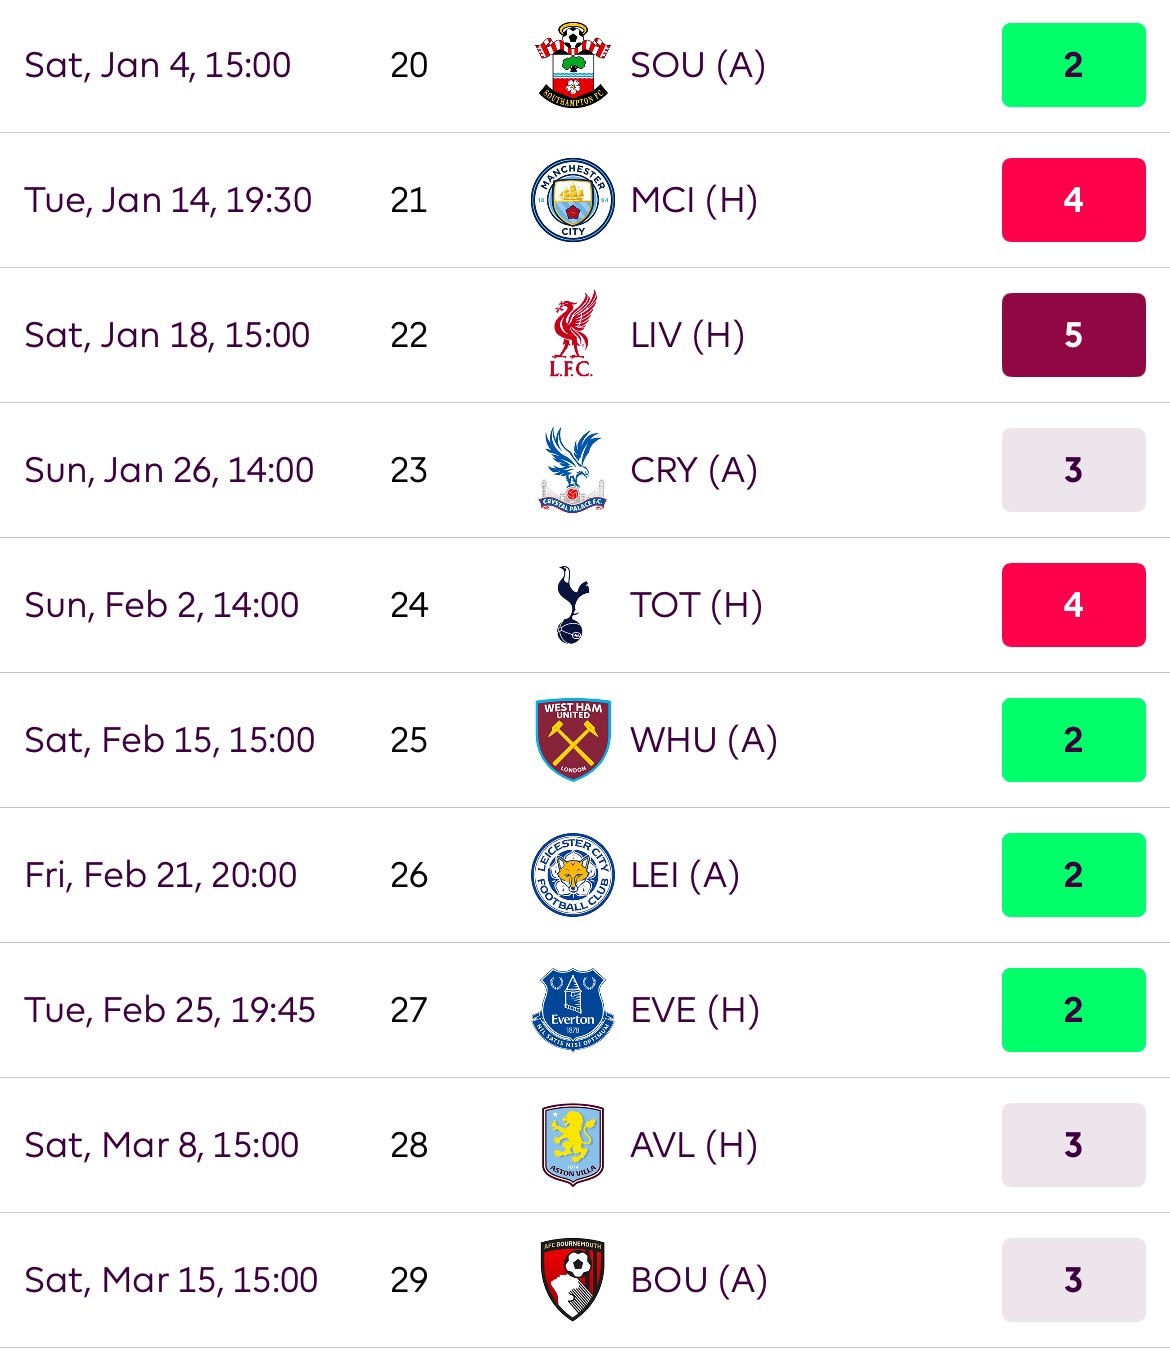
Task: Click the West Ham United crest
Action: pyautogui.click(x=573, y=740)
